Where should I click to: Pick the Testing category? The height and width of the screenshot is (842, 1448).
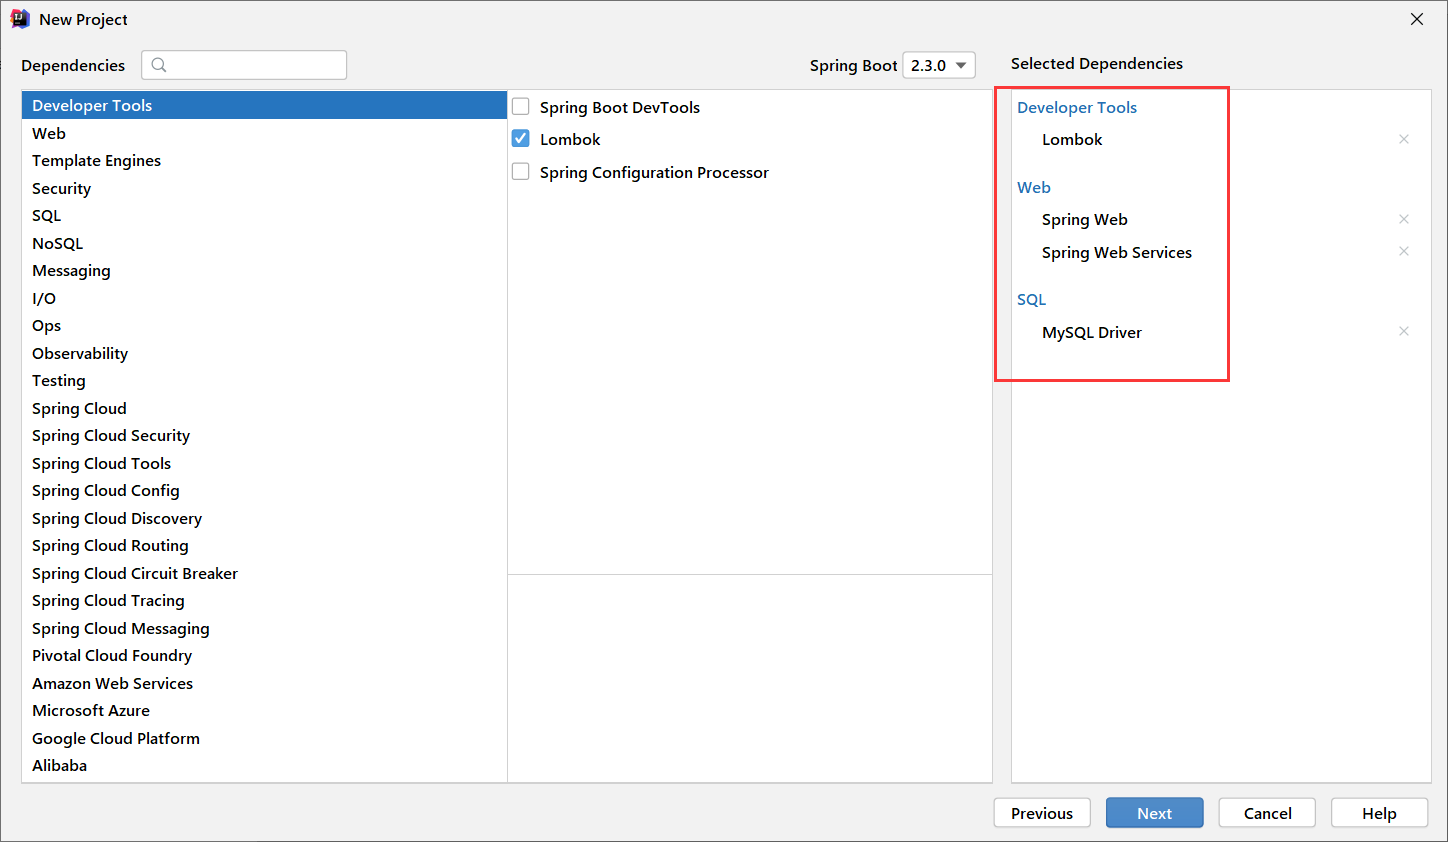[x=264, y=380]
